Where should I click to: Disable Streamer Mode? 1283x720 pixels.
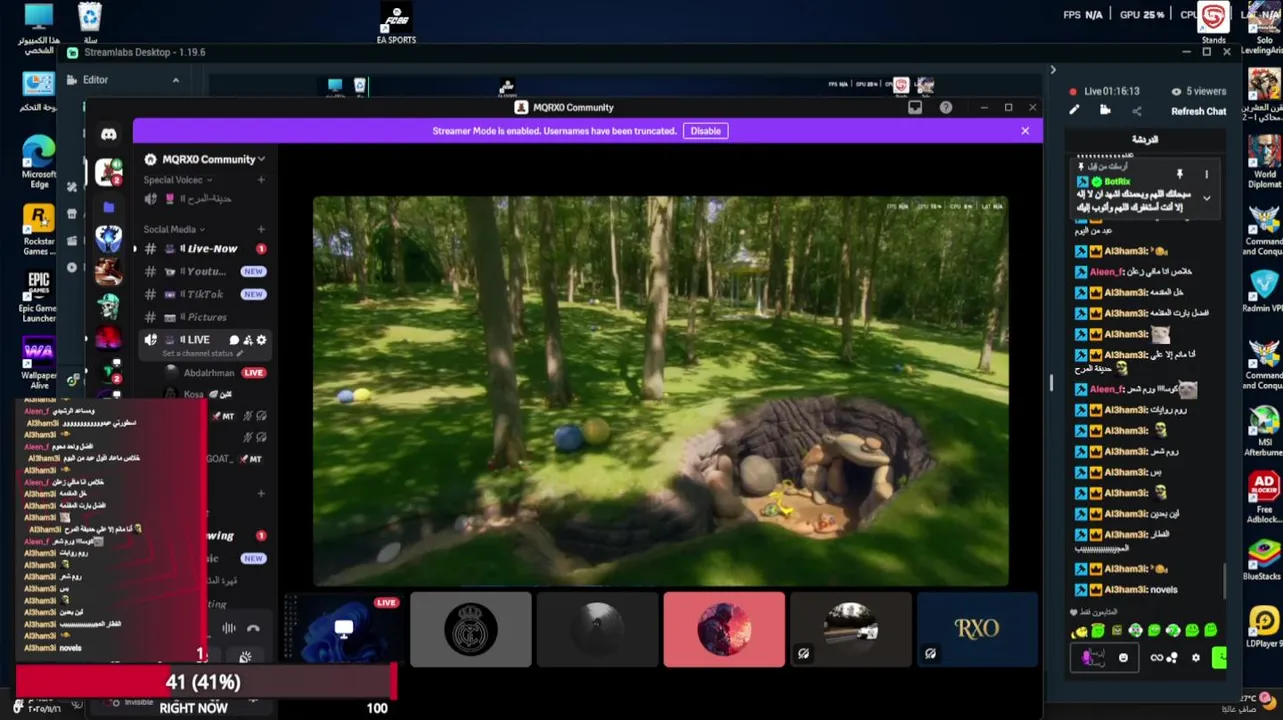705,131
